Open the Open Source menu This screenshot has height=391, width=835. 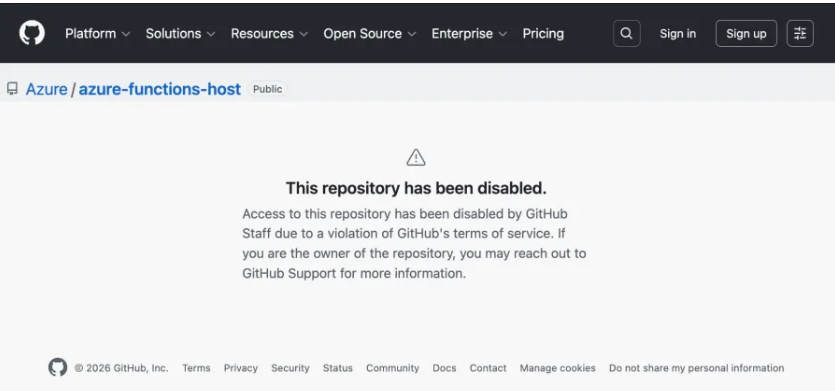(370, 34)
